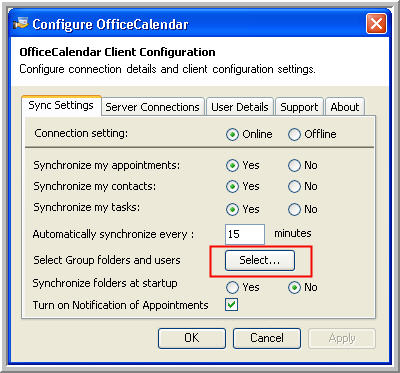Open the User Details tab
The width and height of the screenshot is (400, 373).
240,107
